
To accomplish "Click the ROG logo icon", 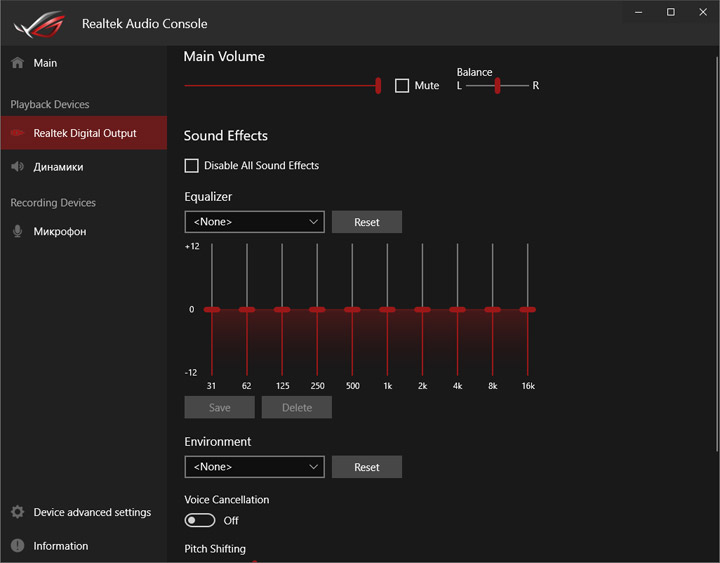I will 37,23.
